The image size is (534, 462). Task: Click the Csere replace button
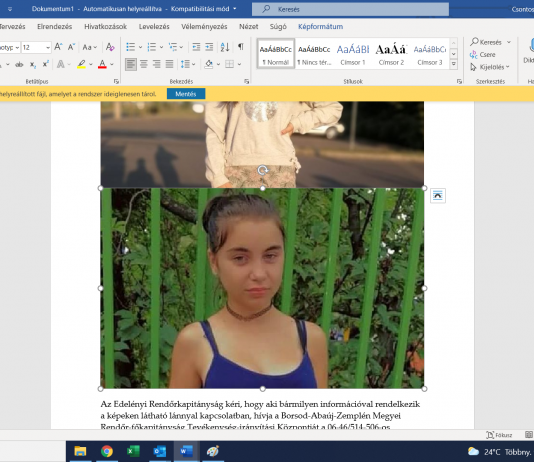pyautogui.click(x=482, y=54)
